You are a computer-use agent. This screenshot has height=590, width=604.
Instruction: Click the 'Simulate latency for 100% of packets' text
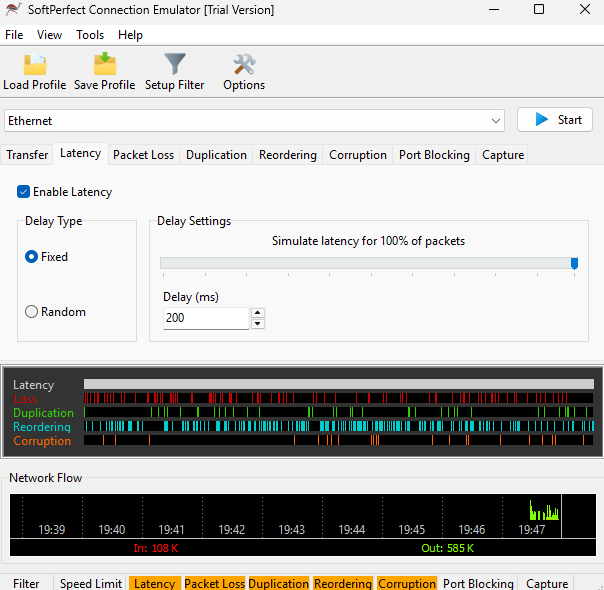point(368,241)
